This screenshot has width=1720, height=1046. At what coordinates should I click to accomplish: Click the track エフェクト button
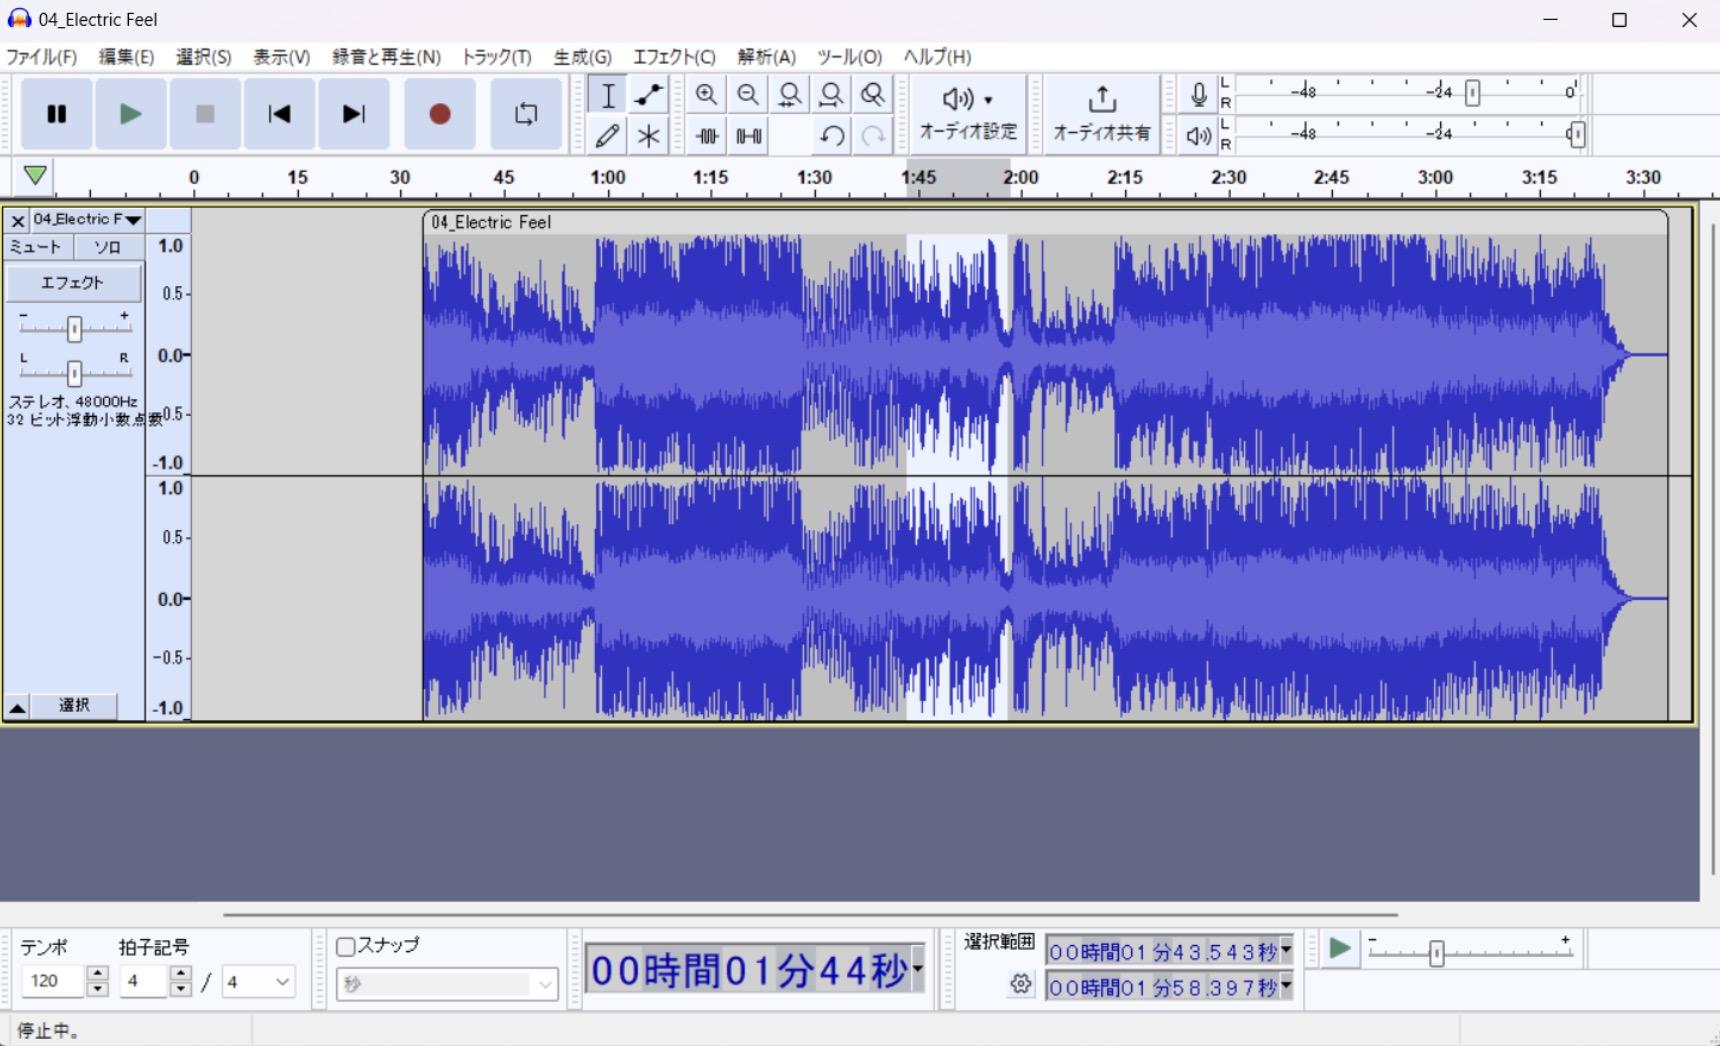(73, 283)
